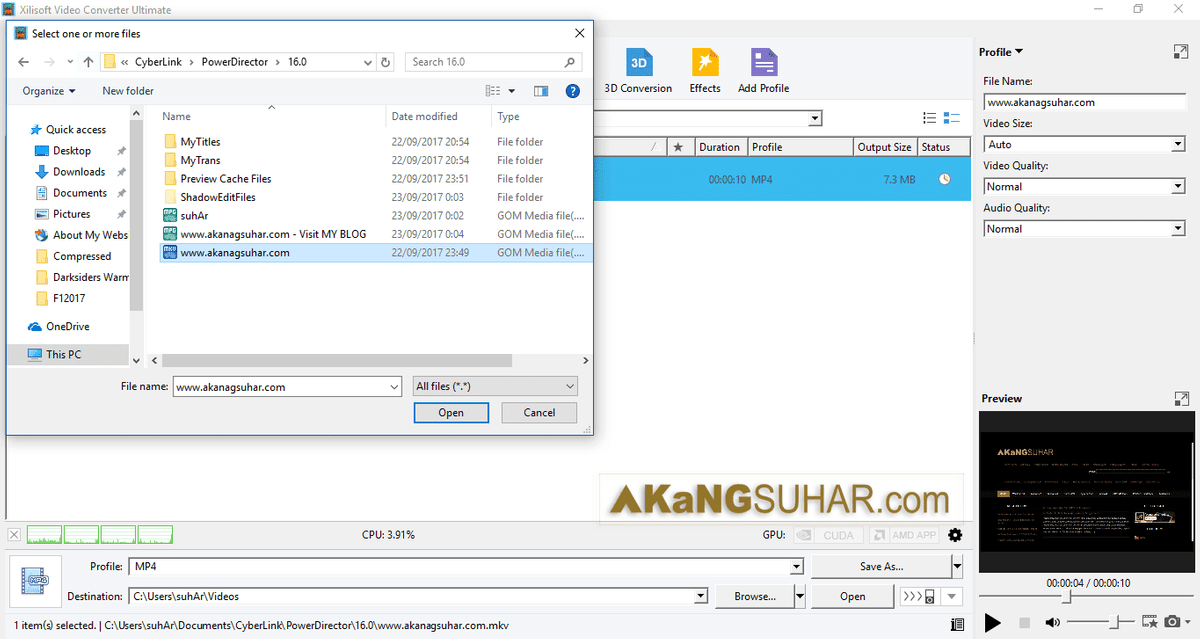
Task: Expand the File name history dropdown
Action: click(x=393, y=386)
